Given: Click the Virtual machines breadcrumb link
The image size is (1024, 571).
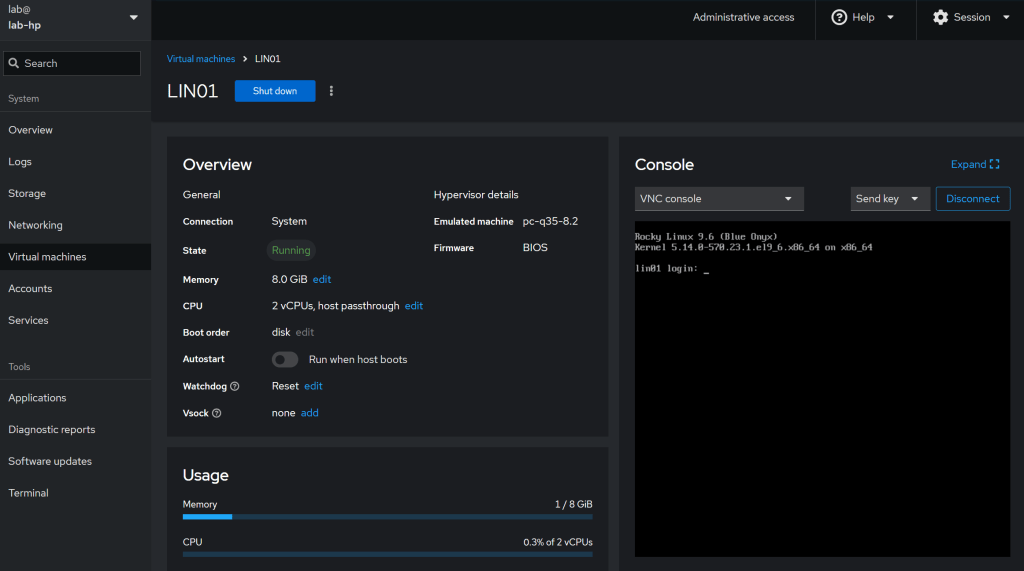Looking at the screenshot, I should click(x=201, y=59).
